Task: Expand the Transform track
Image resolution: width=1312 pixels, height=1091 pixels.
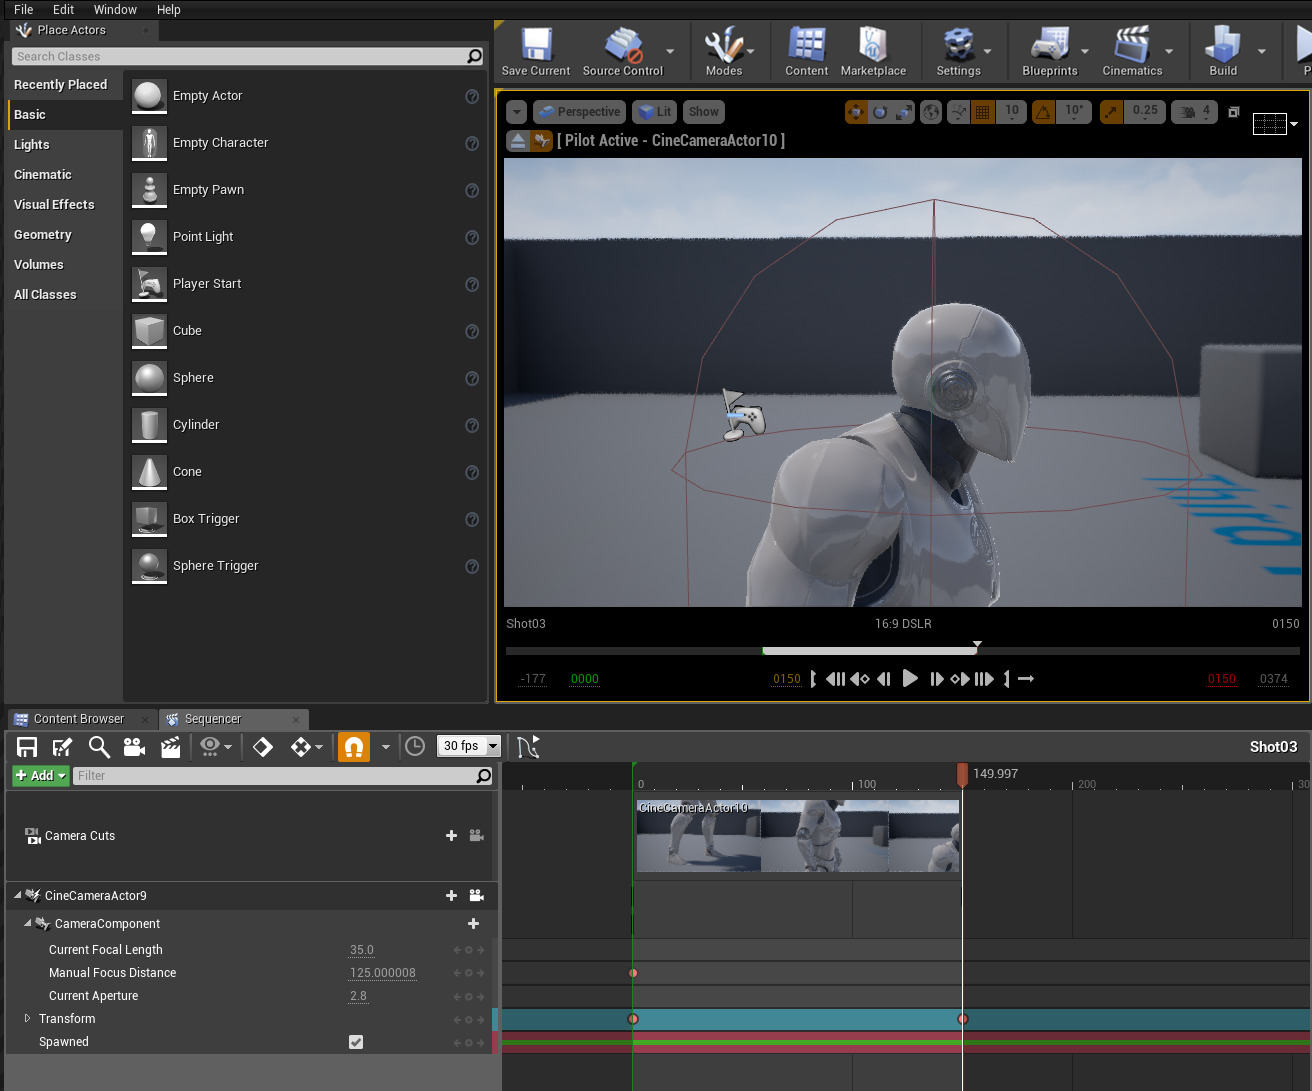Action: [x=27, y=1019]
